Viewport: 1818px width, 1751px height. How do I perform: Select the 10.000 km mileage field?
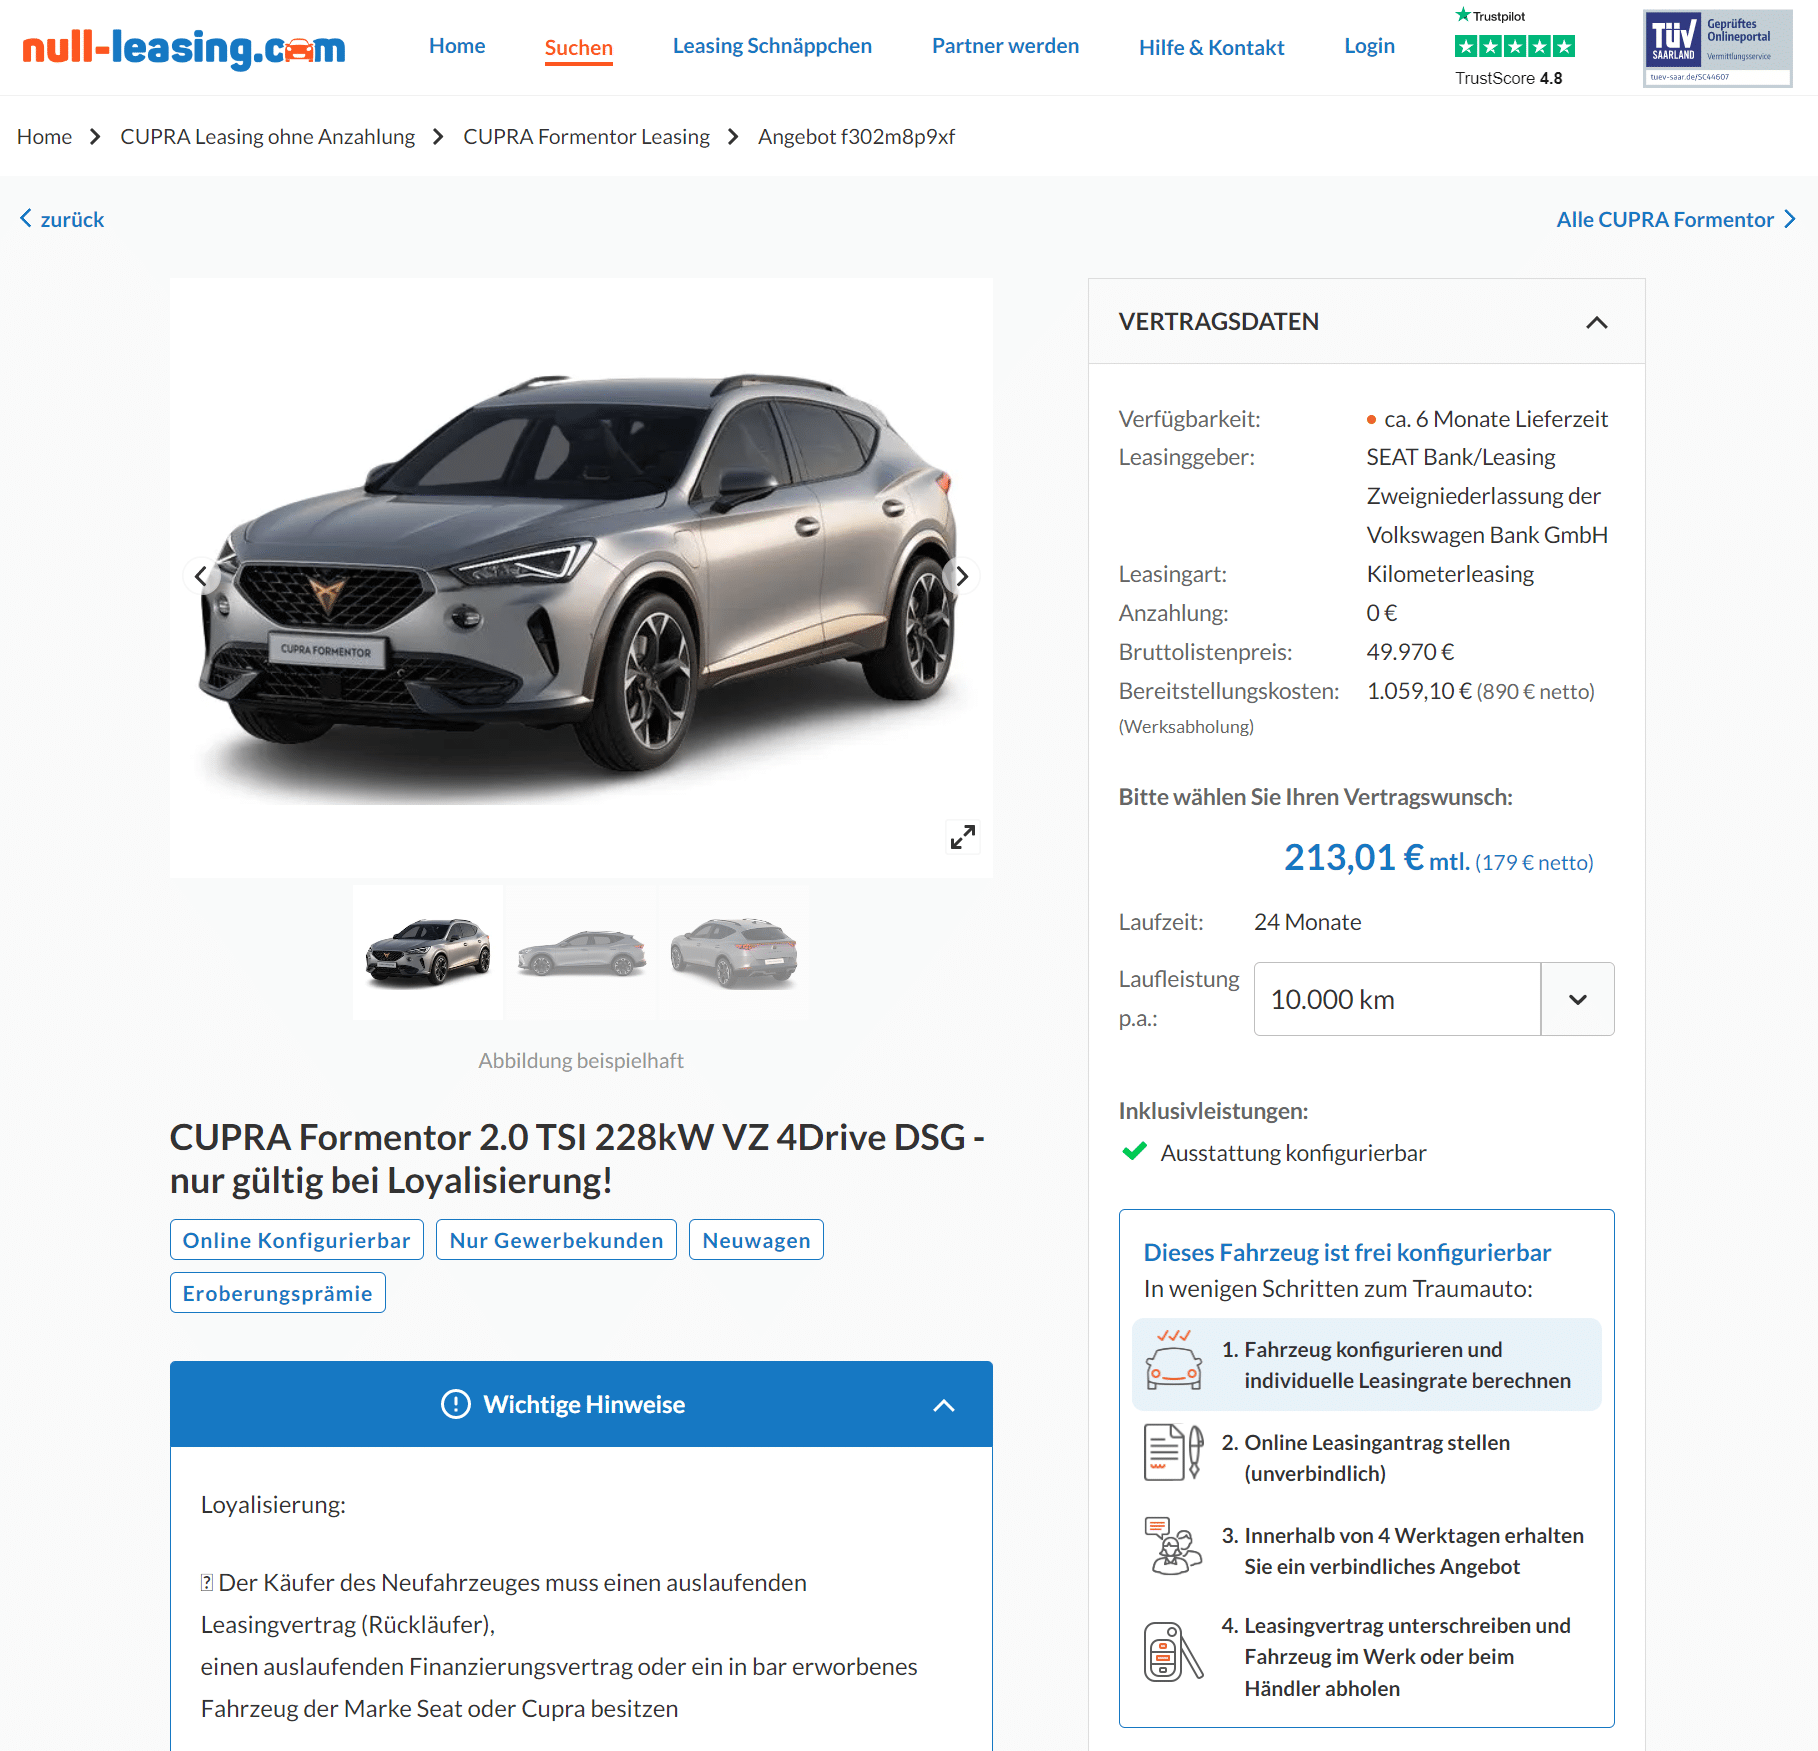point(1397,999)
